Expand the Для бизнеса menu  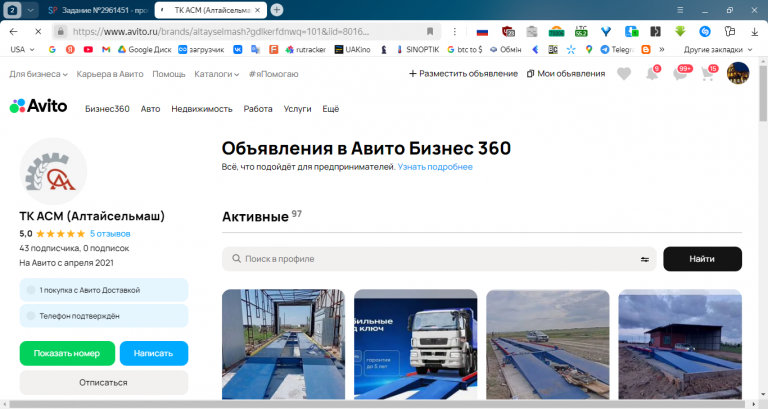coord(38,74)
